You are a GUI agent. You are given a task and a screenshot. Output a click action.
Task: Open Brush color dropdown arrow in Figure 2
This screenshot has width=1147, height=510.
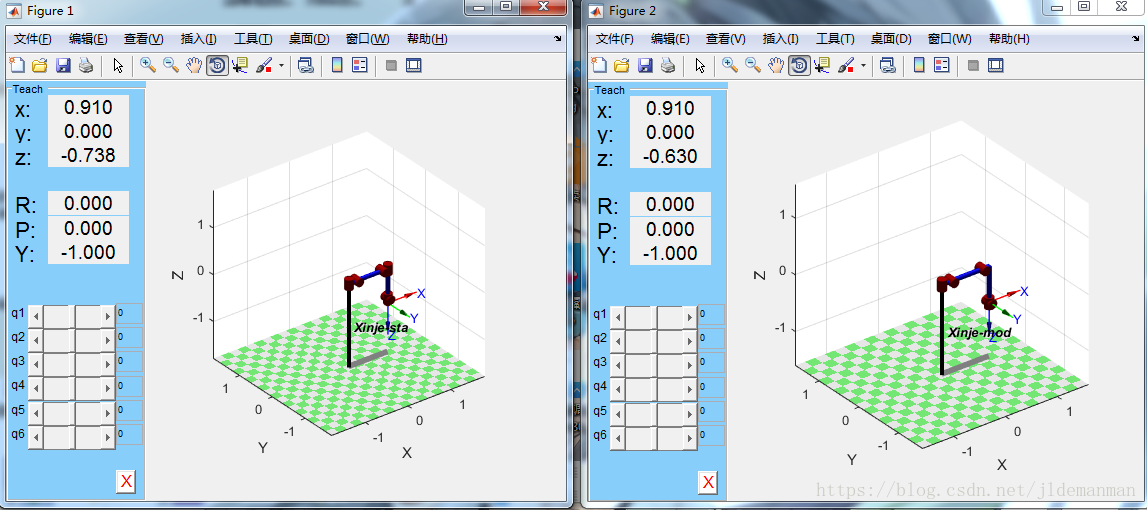[864, 66]
